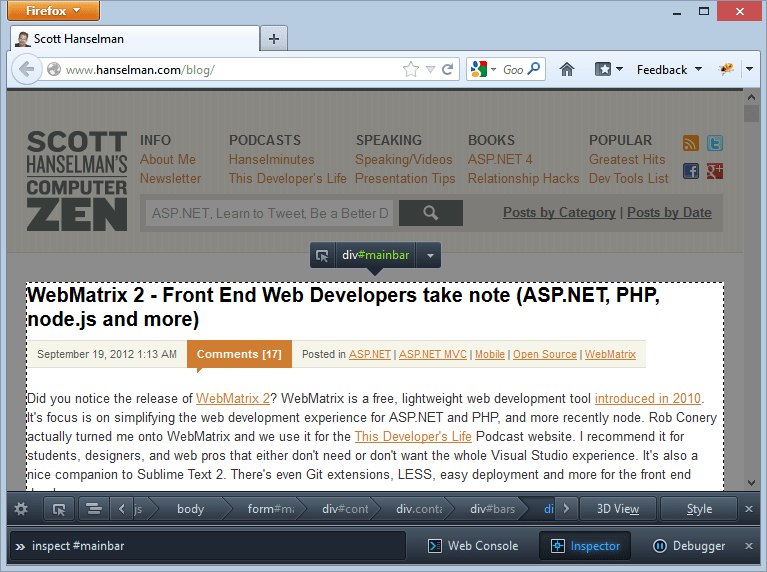The width and height of the screenshot is (767, 572).
Task: Toggle the element picker inspect icon
Action: (59, 509)
